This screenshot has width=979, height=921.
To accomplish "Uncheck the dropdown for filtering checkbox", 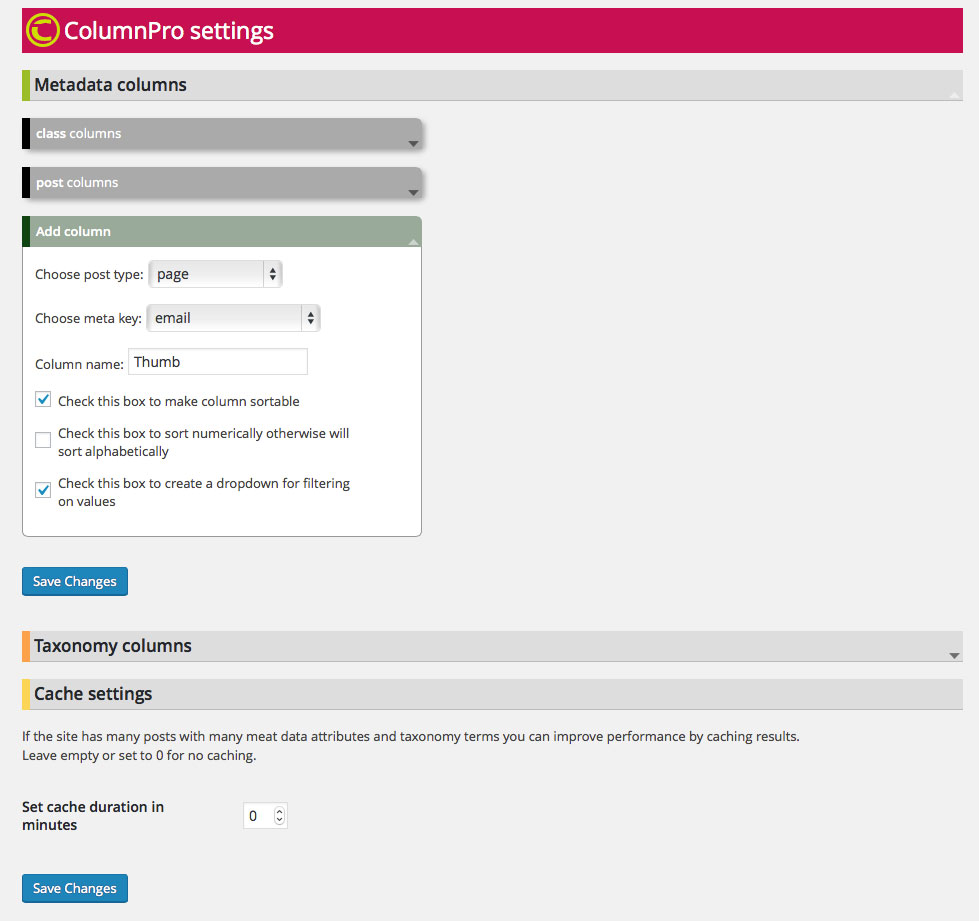I will tap(43, 490).
